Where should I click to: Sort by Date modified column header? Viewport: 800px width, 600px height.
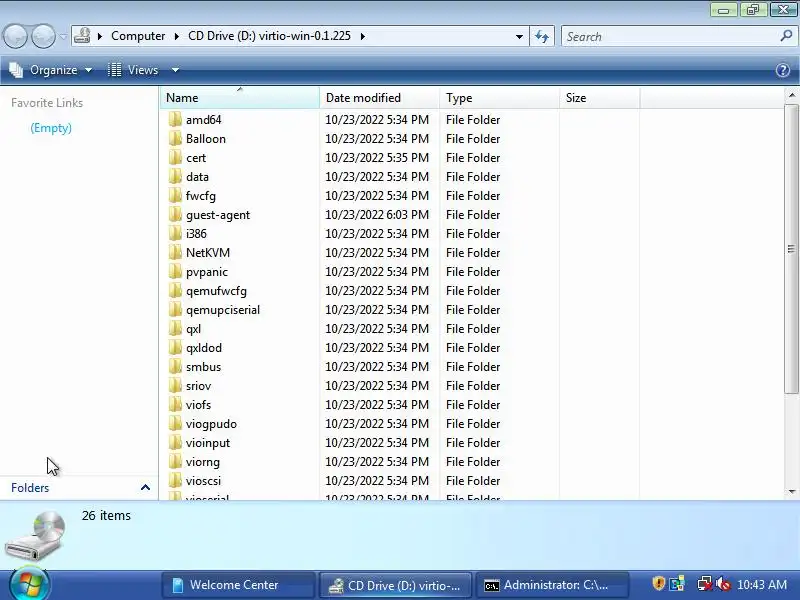[379, 97]
